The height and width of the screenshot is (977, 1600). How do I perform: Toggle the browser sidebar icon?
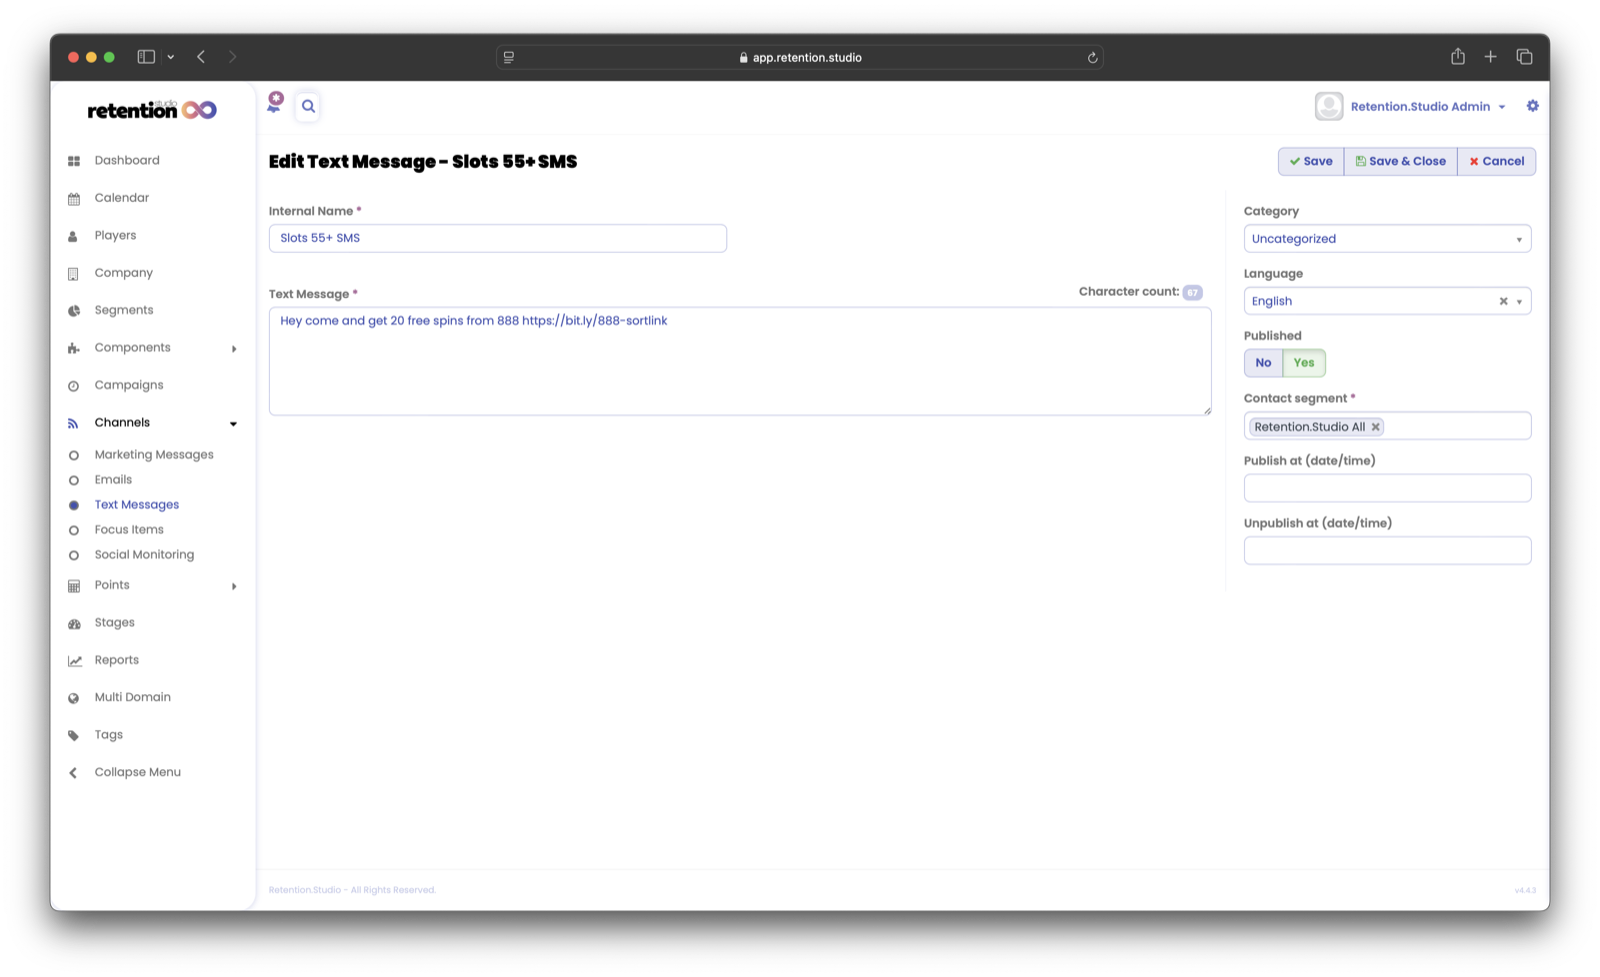[146, 57]
